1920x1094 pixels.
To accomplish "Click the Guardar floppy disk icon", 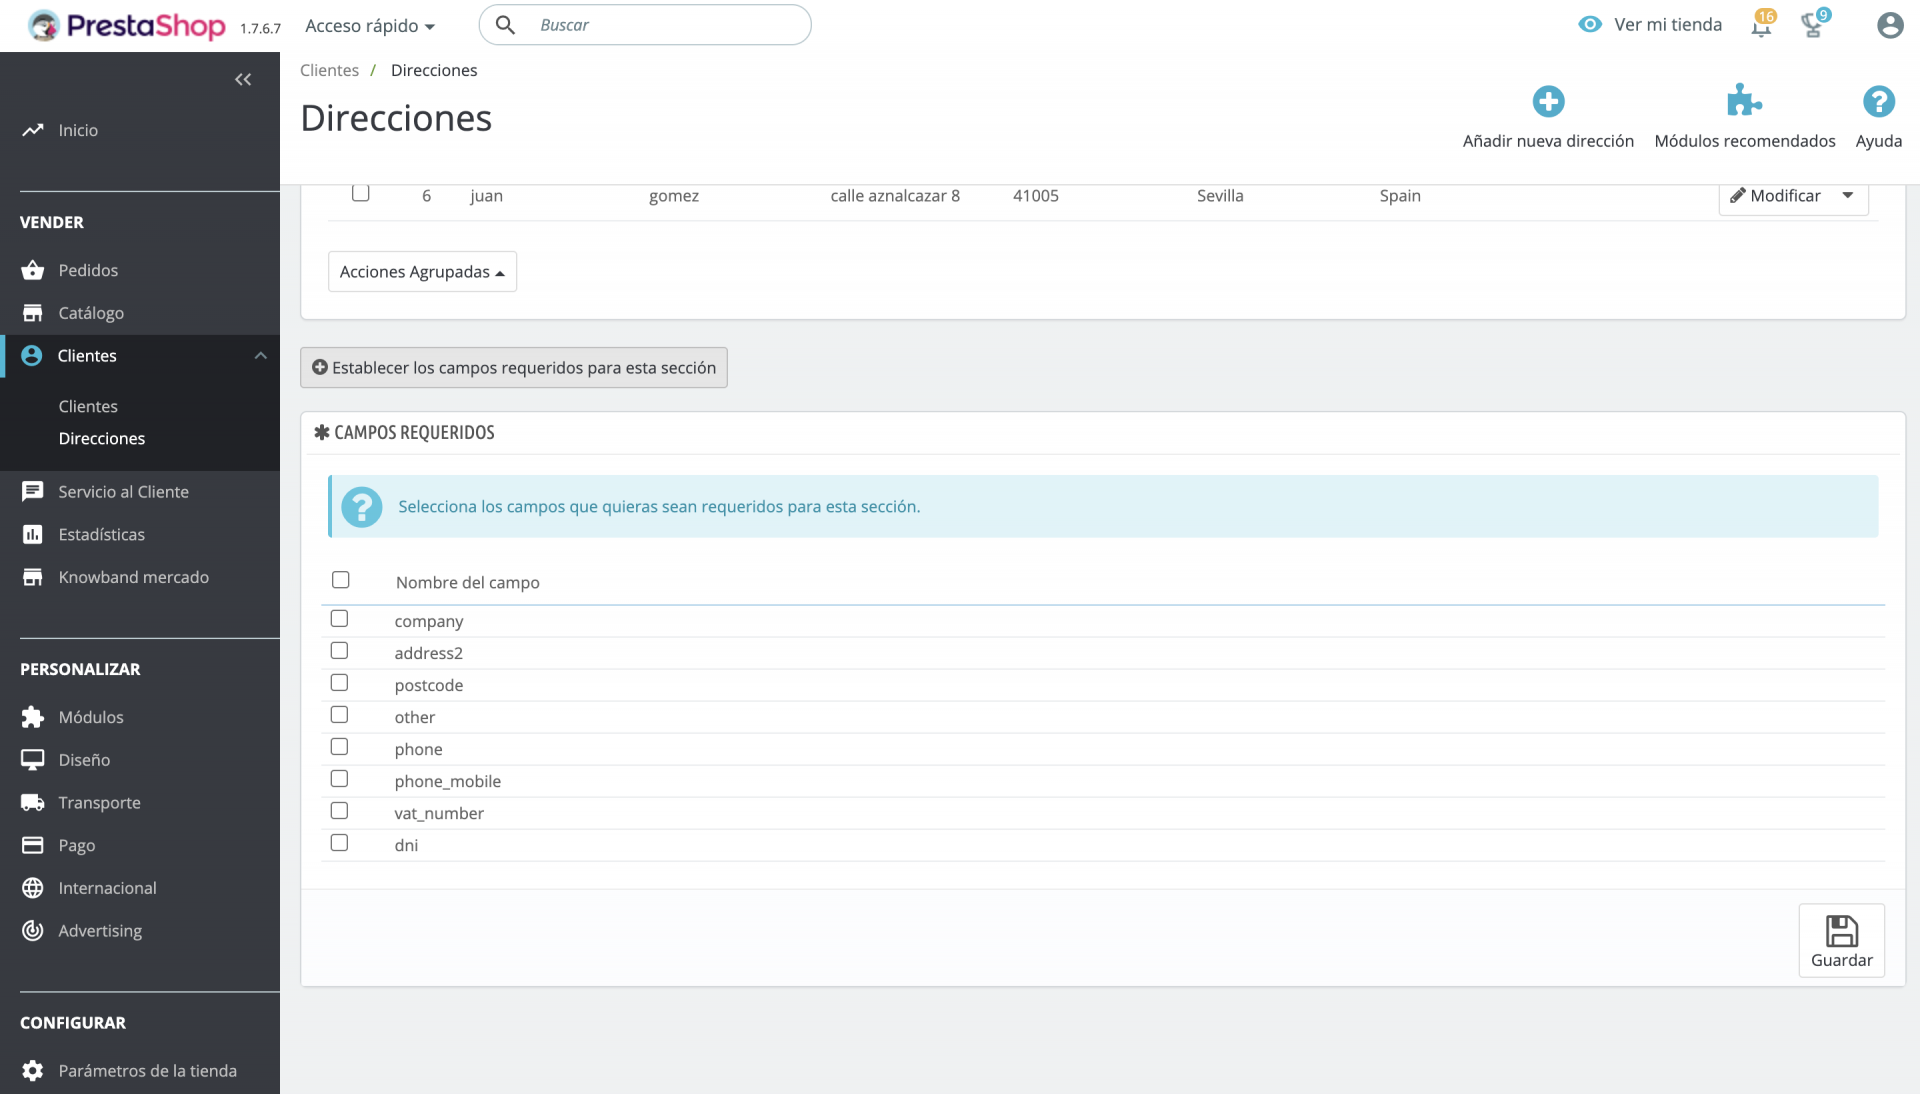I will (1841, 932).
